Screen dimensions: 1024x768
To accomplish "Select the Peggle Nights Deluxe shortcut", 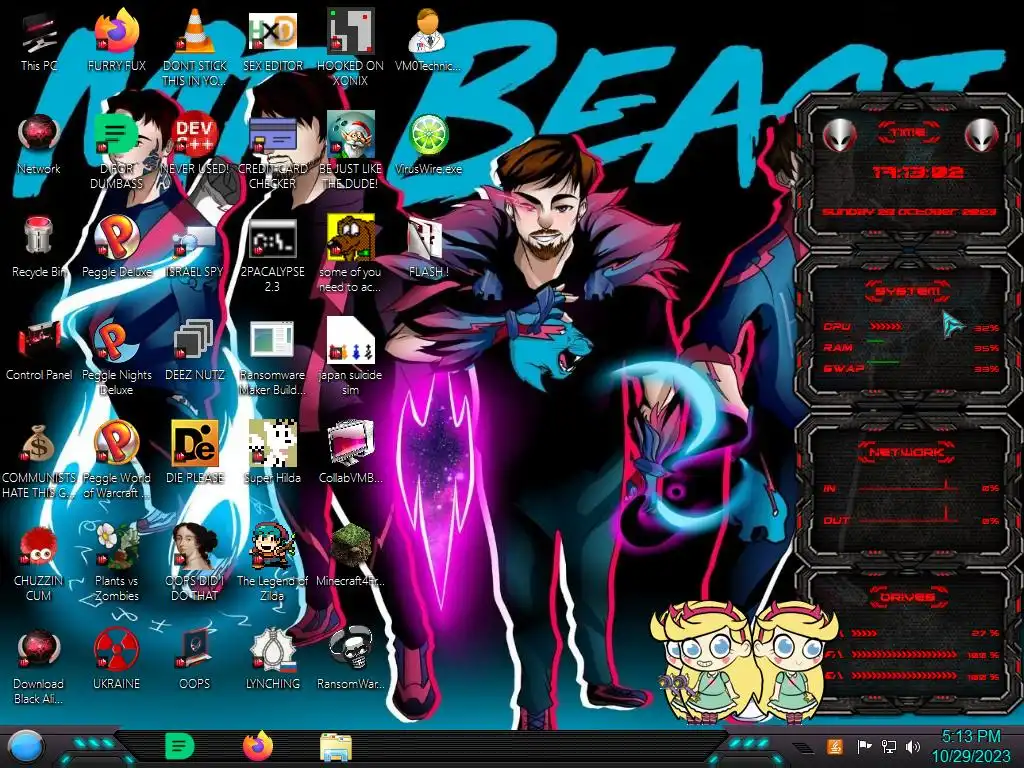I will tap(117, 357).
